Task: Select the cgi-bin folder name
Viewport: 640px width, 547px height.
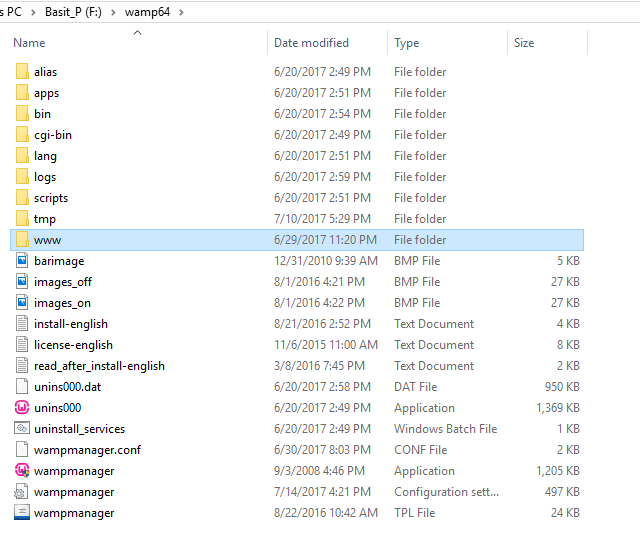Action: tap(53, 135)
